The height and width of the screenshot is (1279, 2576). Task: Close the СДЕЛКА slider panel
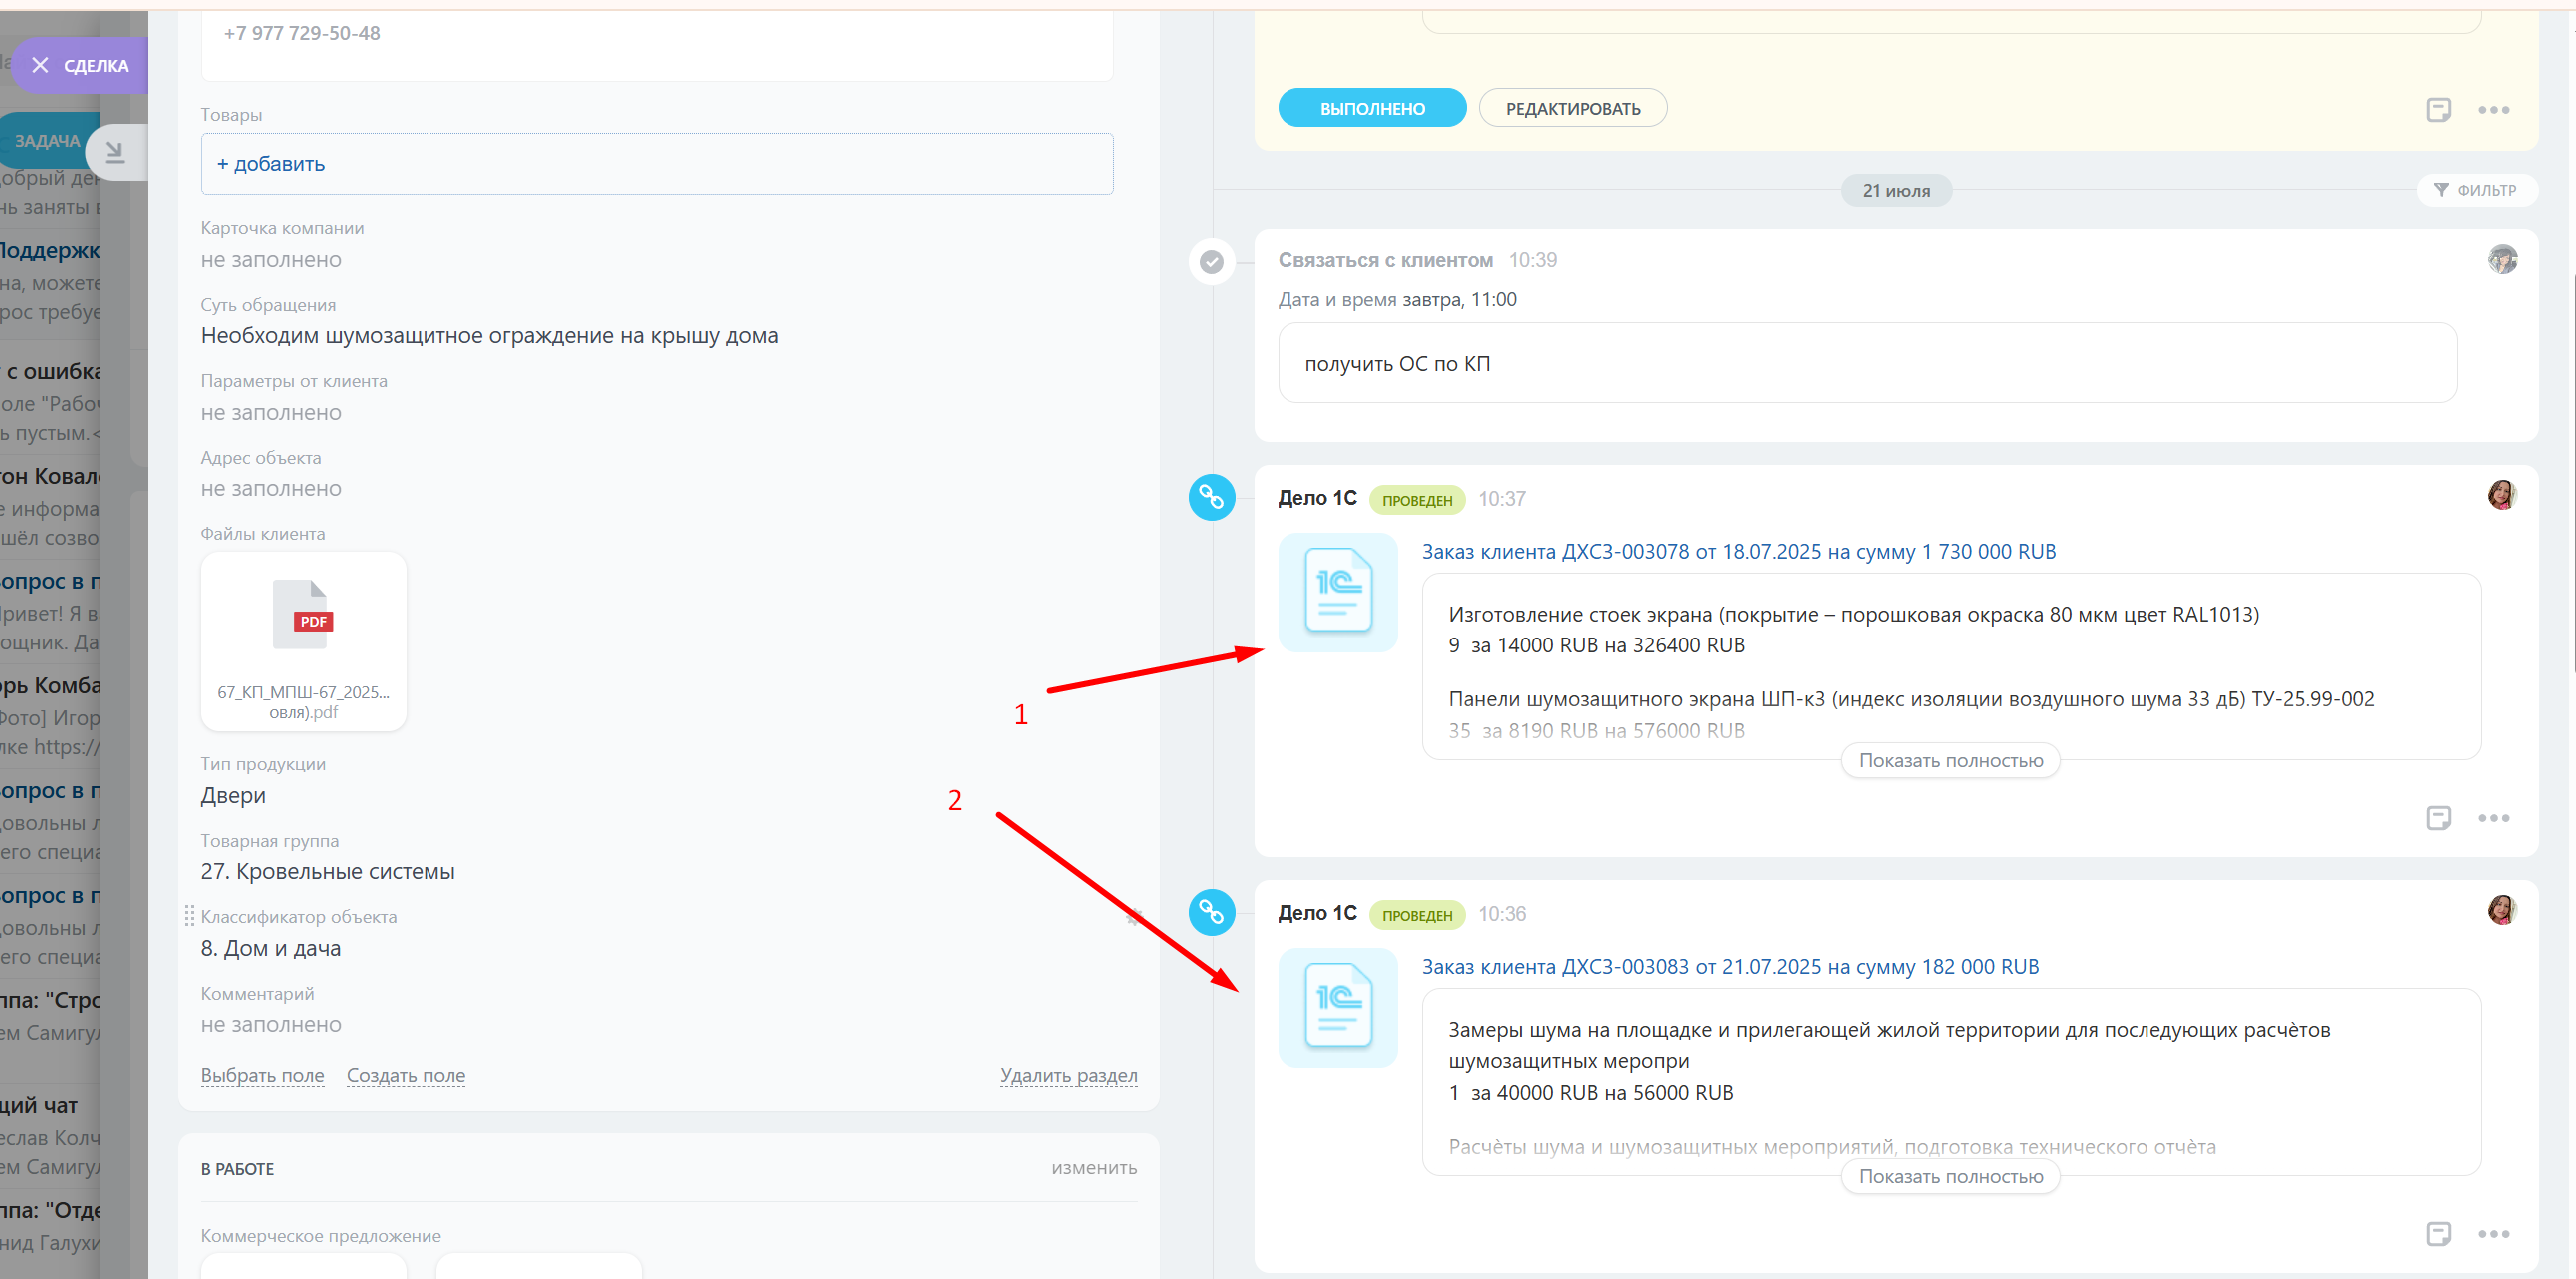click(40, 65)
